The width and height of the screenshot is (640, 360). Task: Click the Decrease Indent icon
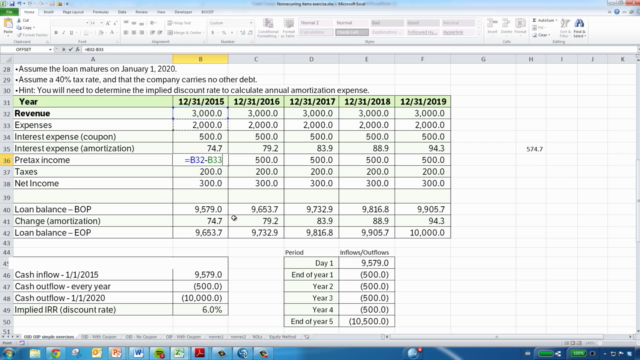point(152,33)
